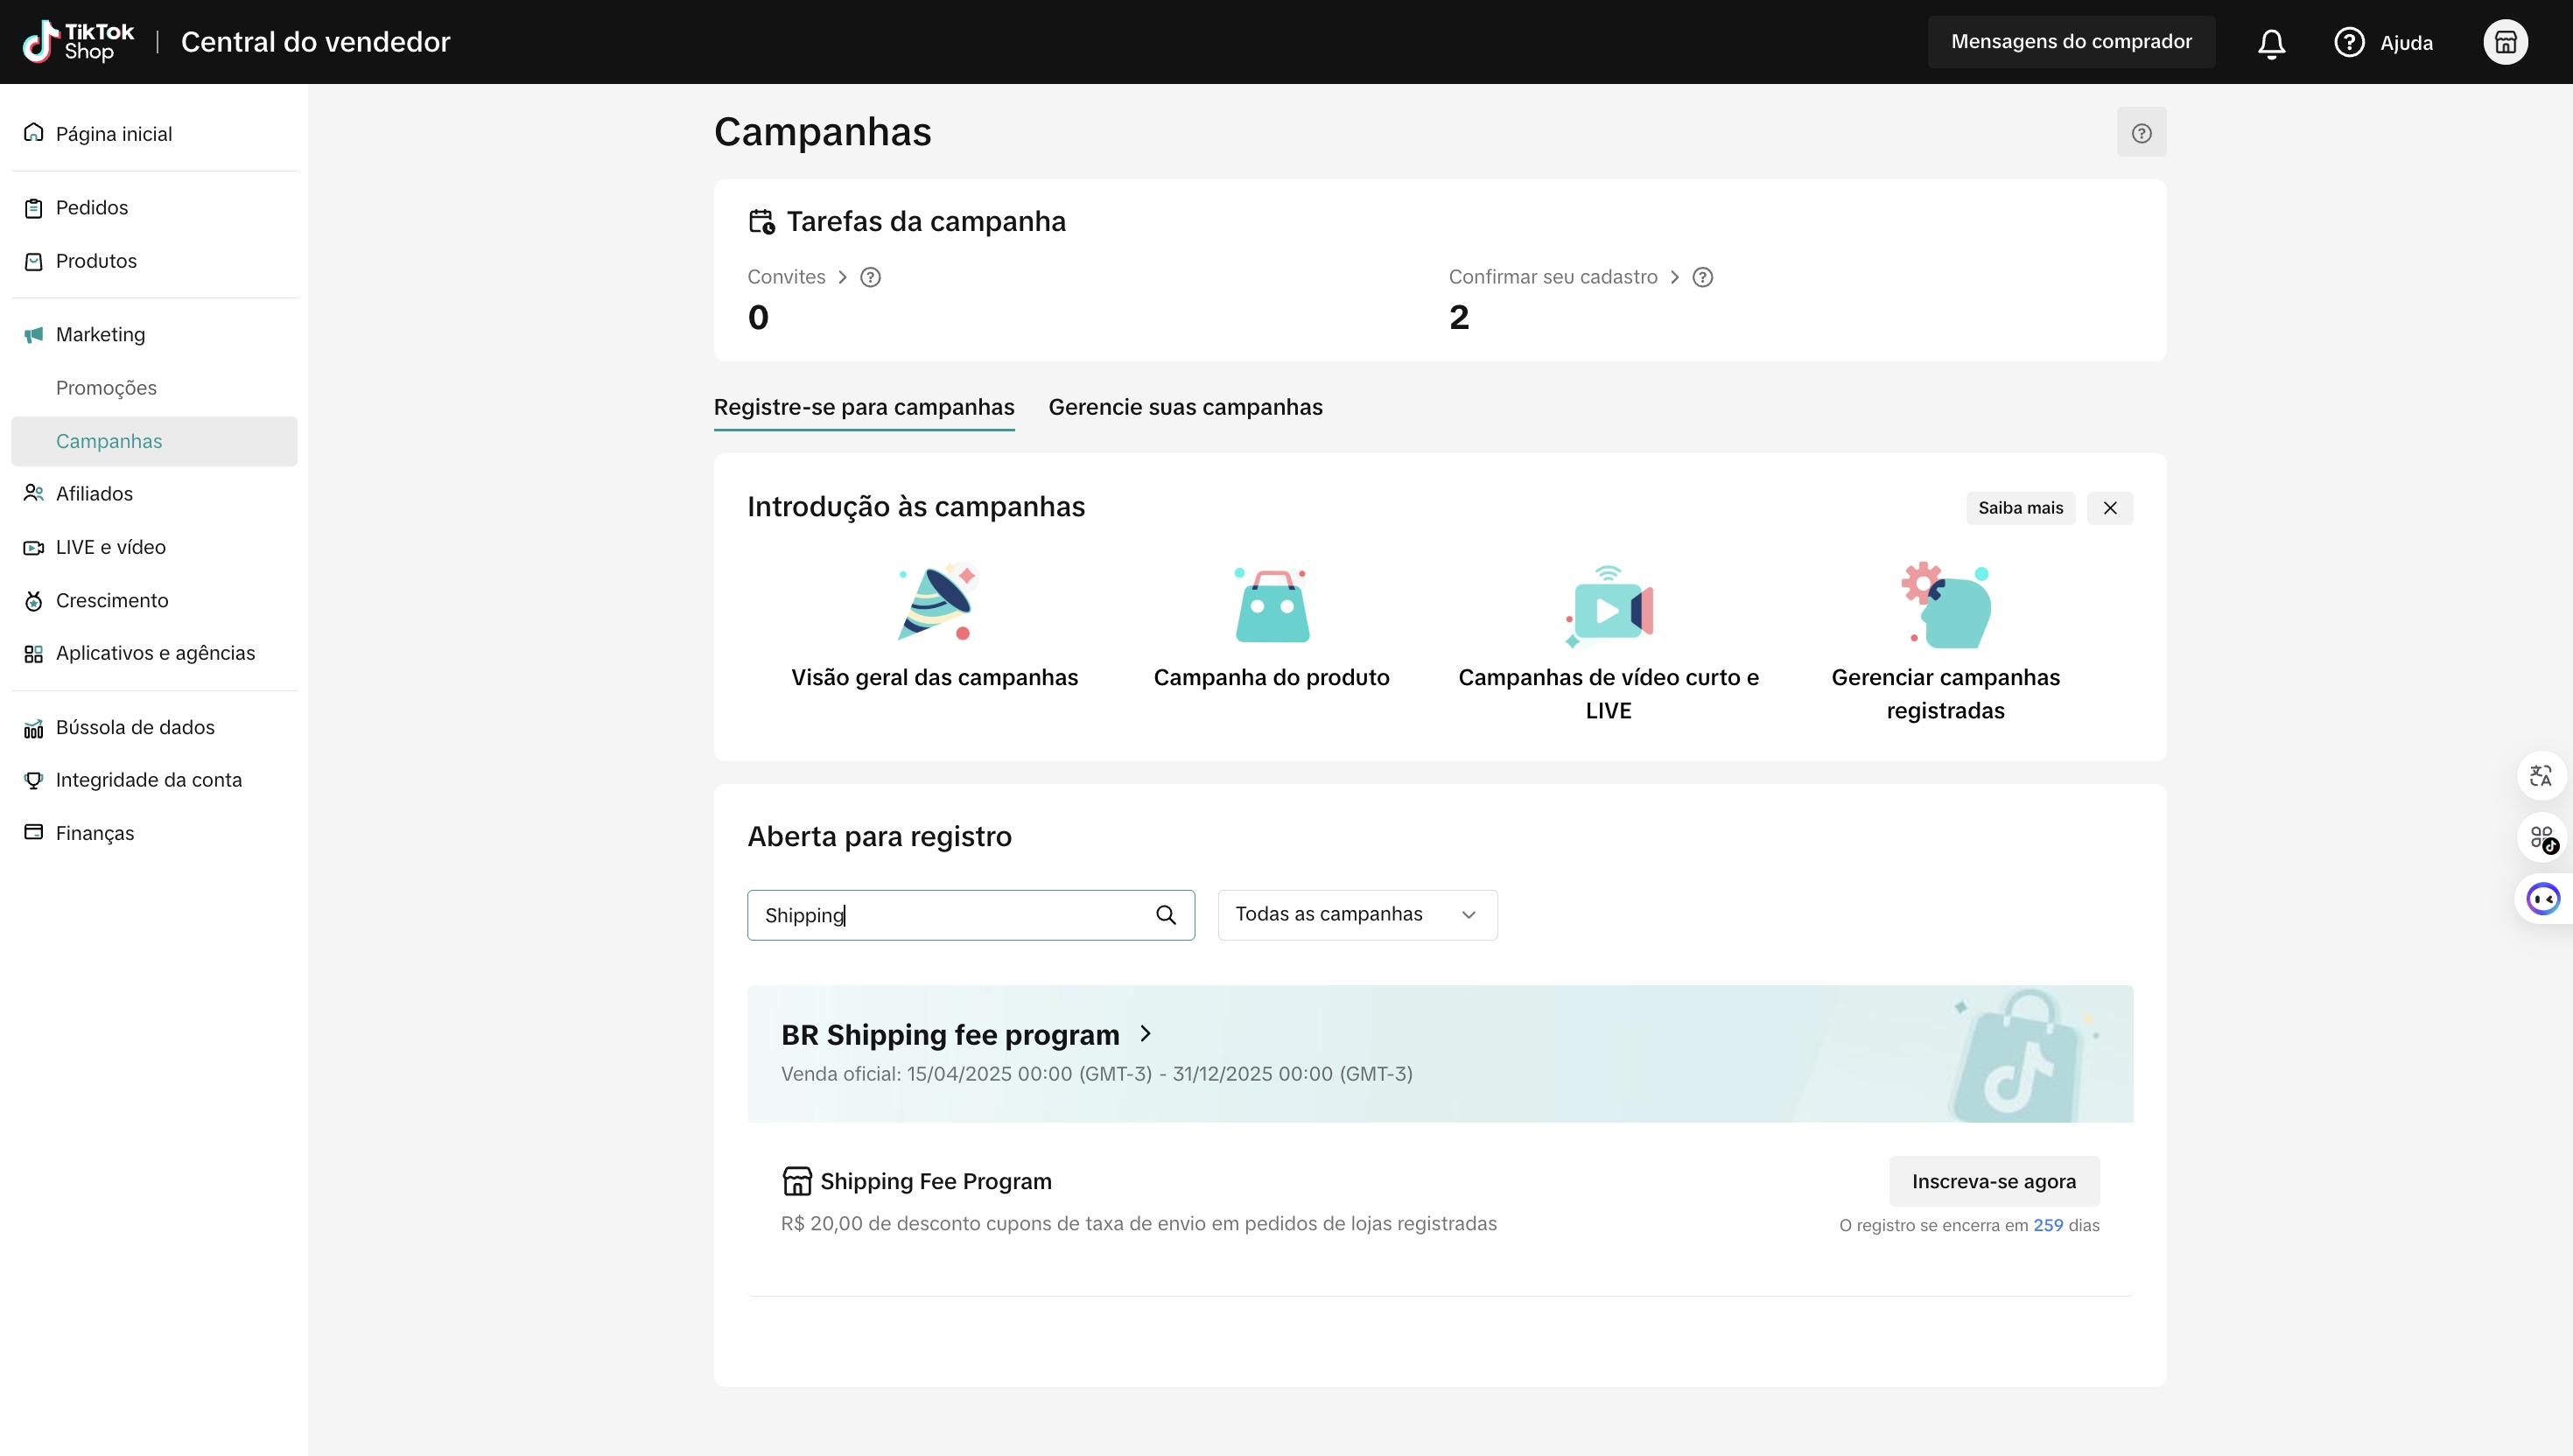Click the notification bell icon
This screenshot has height=1456, width=2573.
pyautogui.click(x=2271, y=43)
